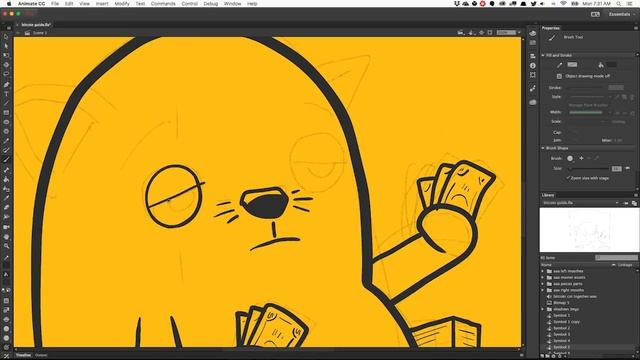This screenshot has width=640, height=360.
Task: Select the Paint Bucket tool
Action: tap(6, 179)
